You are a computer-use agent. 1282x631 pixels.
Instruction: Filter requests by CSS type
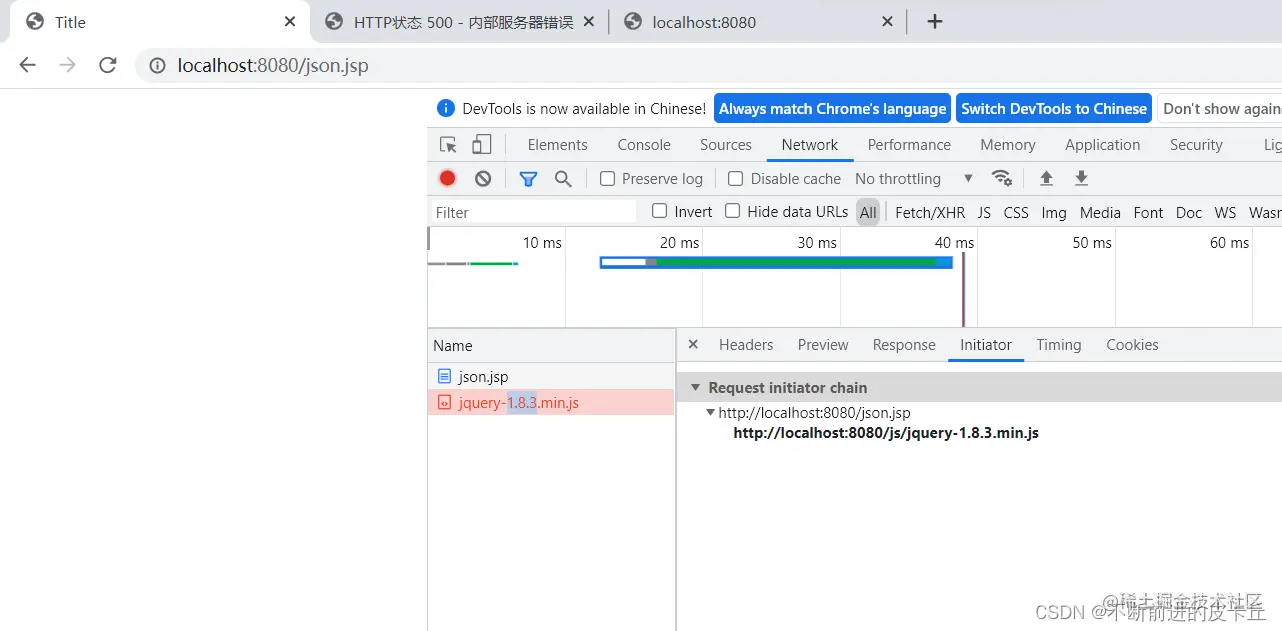point(1016,212)
